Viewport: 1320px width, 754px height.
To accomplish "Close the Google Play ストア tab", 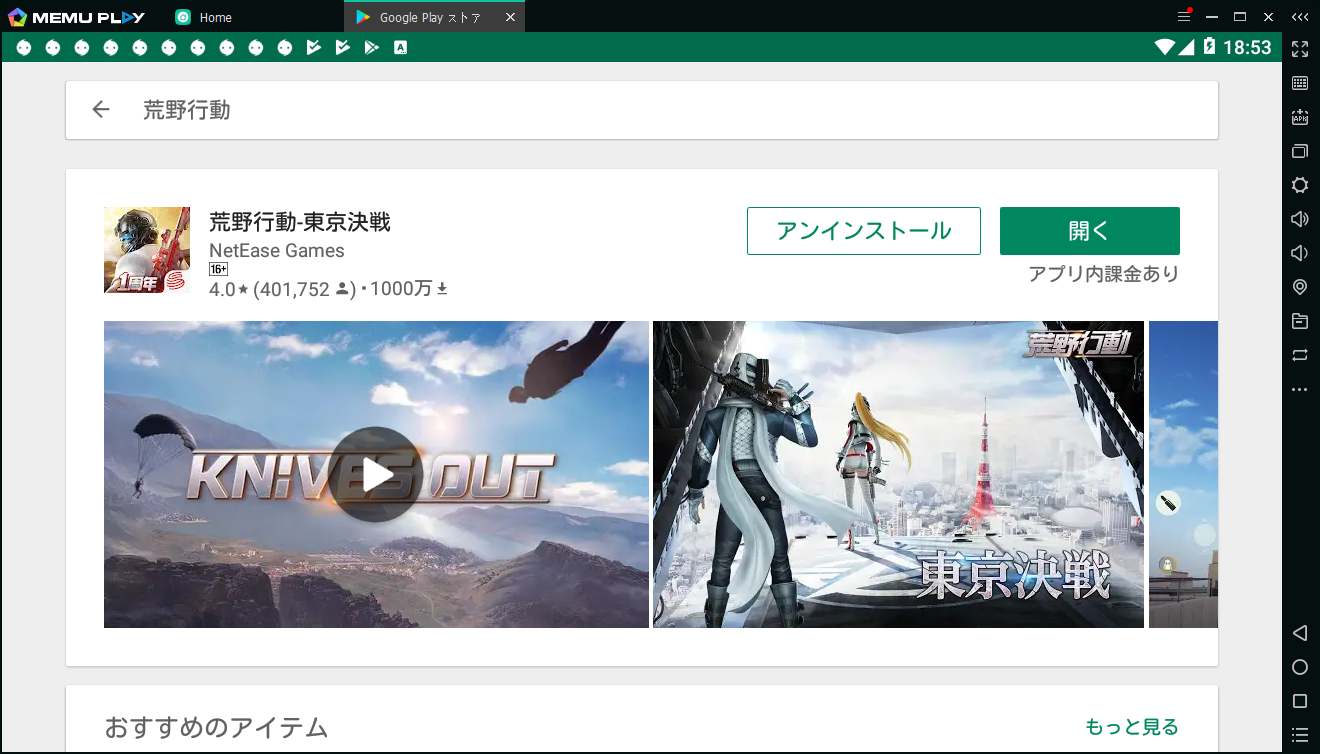I will [x=510, y=17].
